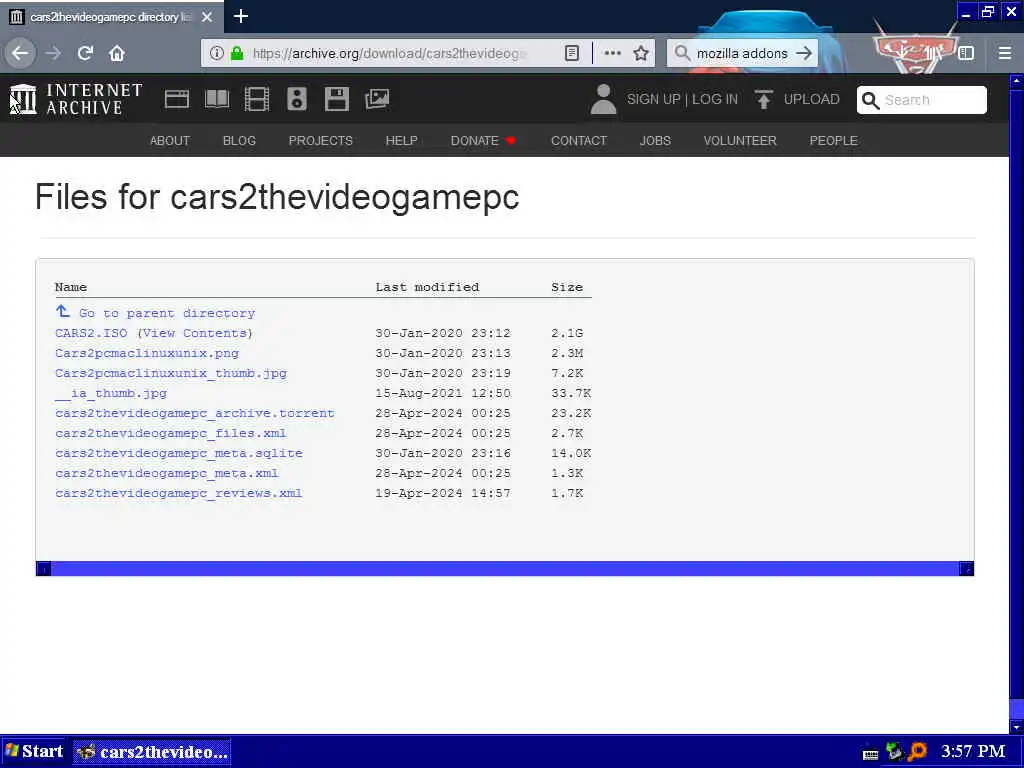Viewport: 1024px width, 768px height.
Task: Open the Video film strip icon
Action: 257,99
